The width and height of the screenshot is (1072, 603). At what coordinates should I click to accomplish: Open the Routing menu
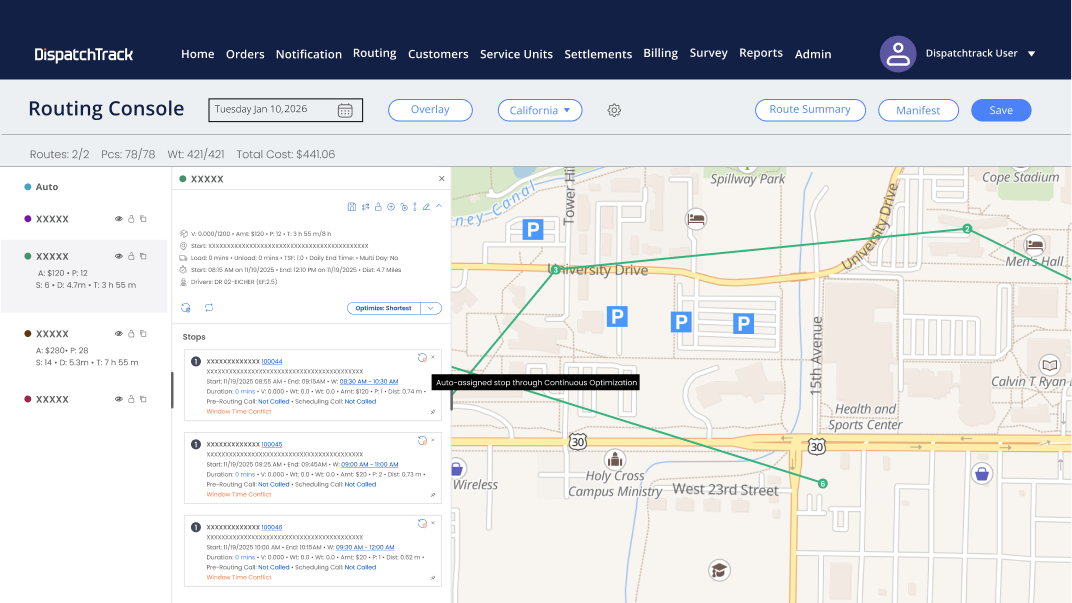click(375, 53)
